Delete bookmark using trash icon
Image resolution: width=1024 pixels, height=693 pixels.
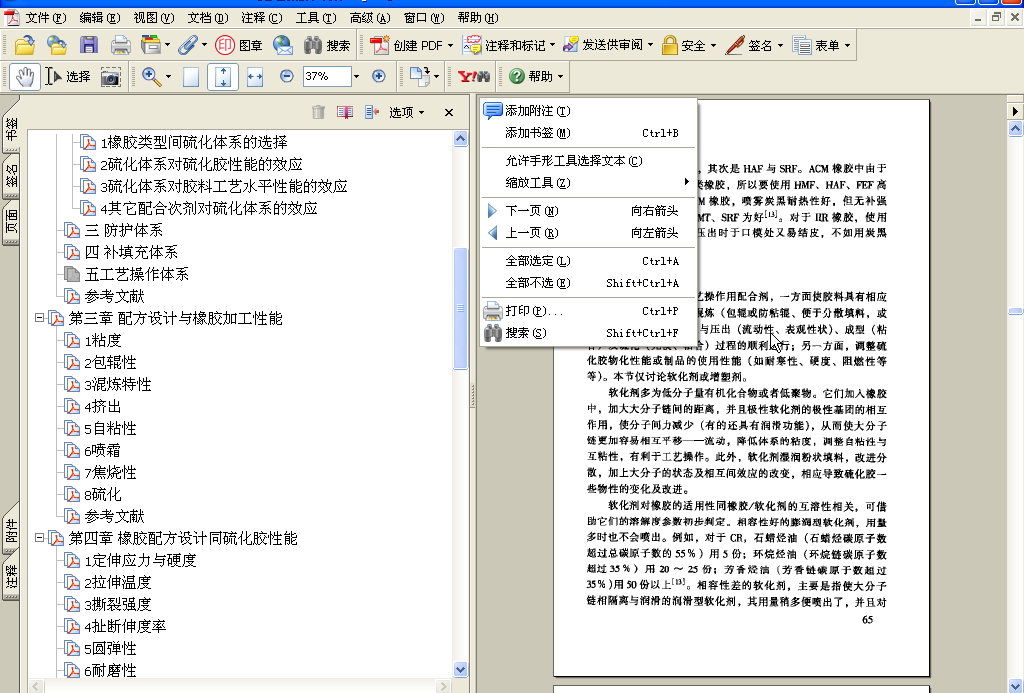click(x=318, y=112)
